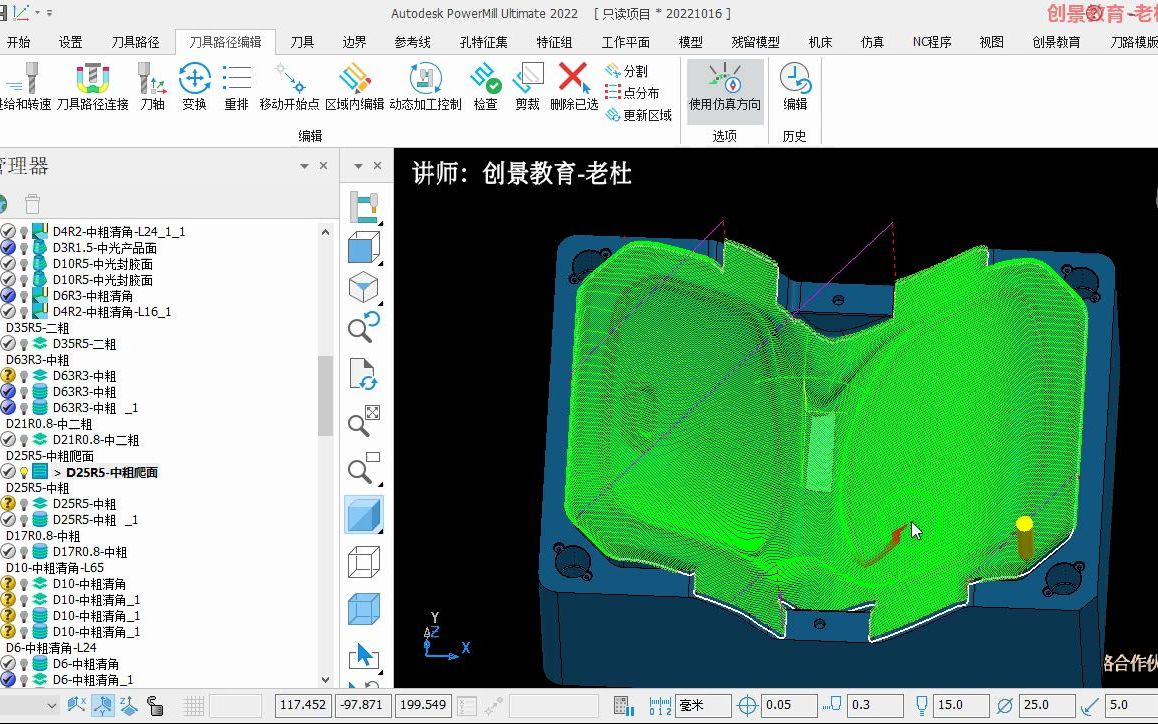Click the zoom refresh magnifier icon
This screenshot has height=724, width=1158.
coord(363,327)
